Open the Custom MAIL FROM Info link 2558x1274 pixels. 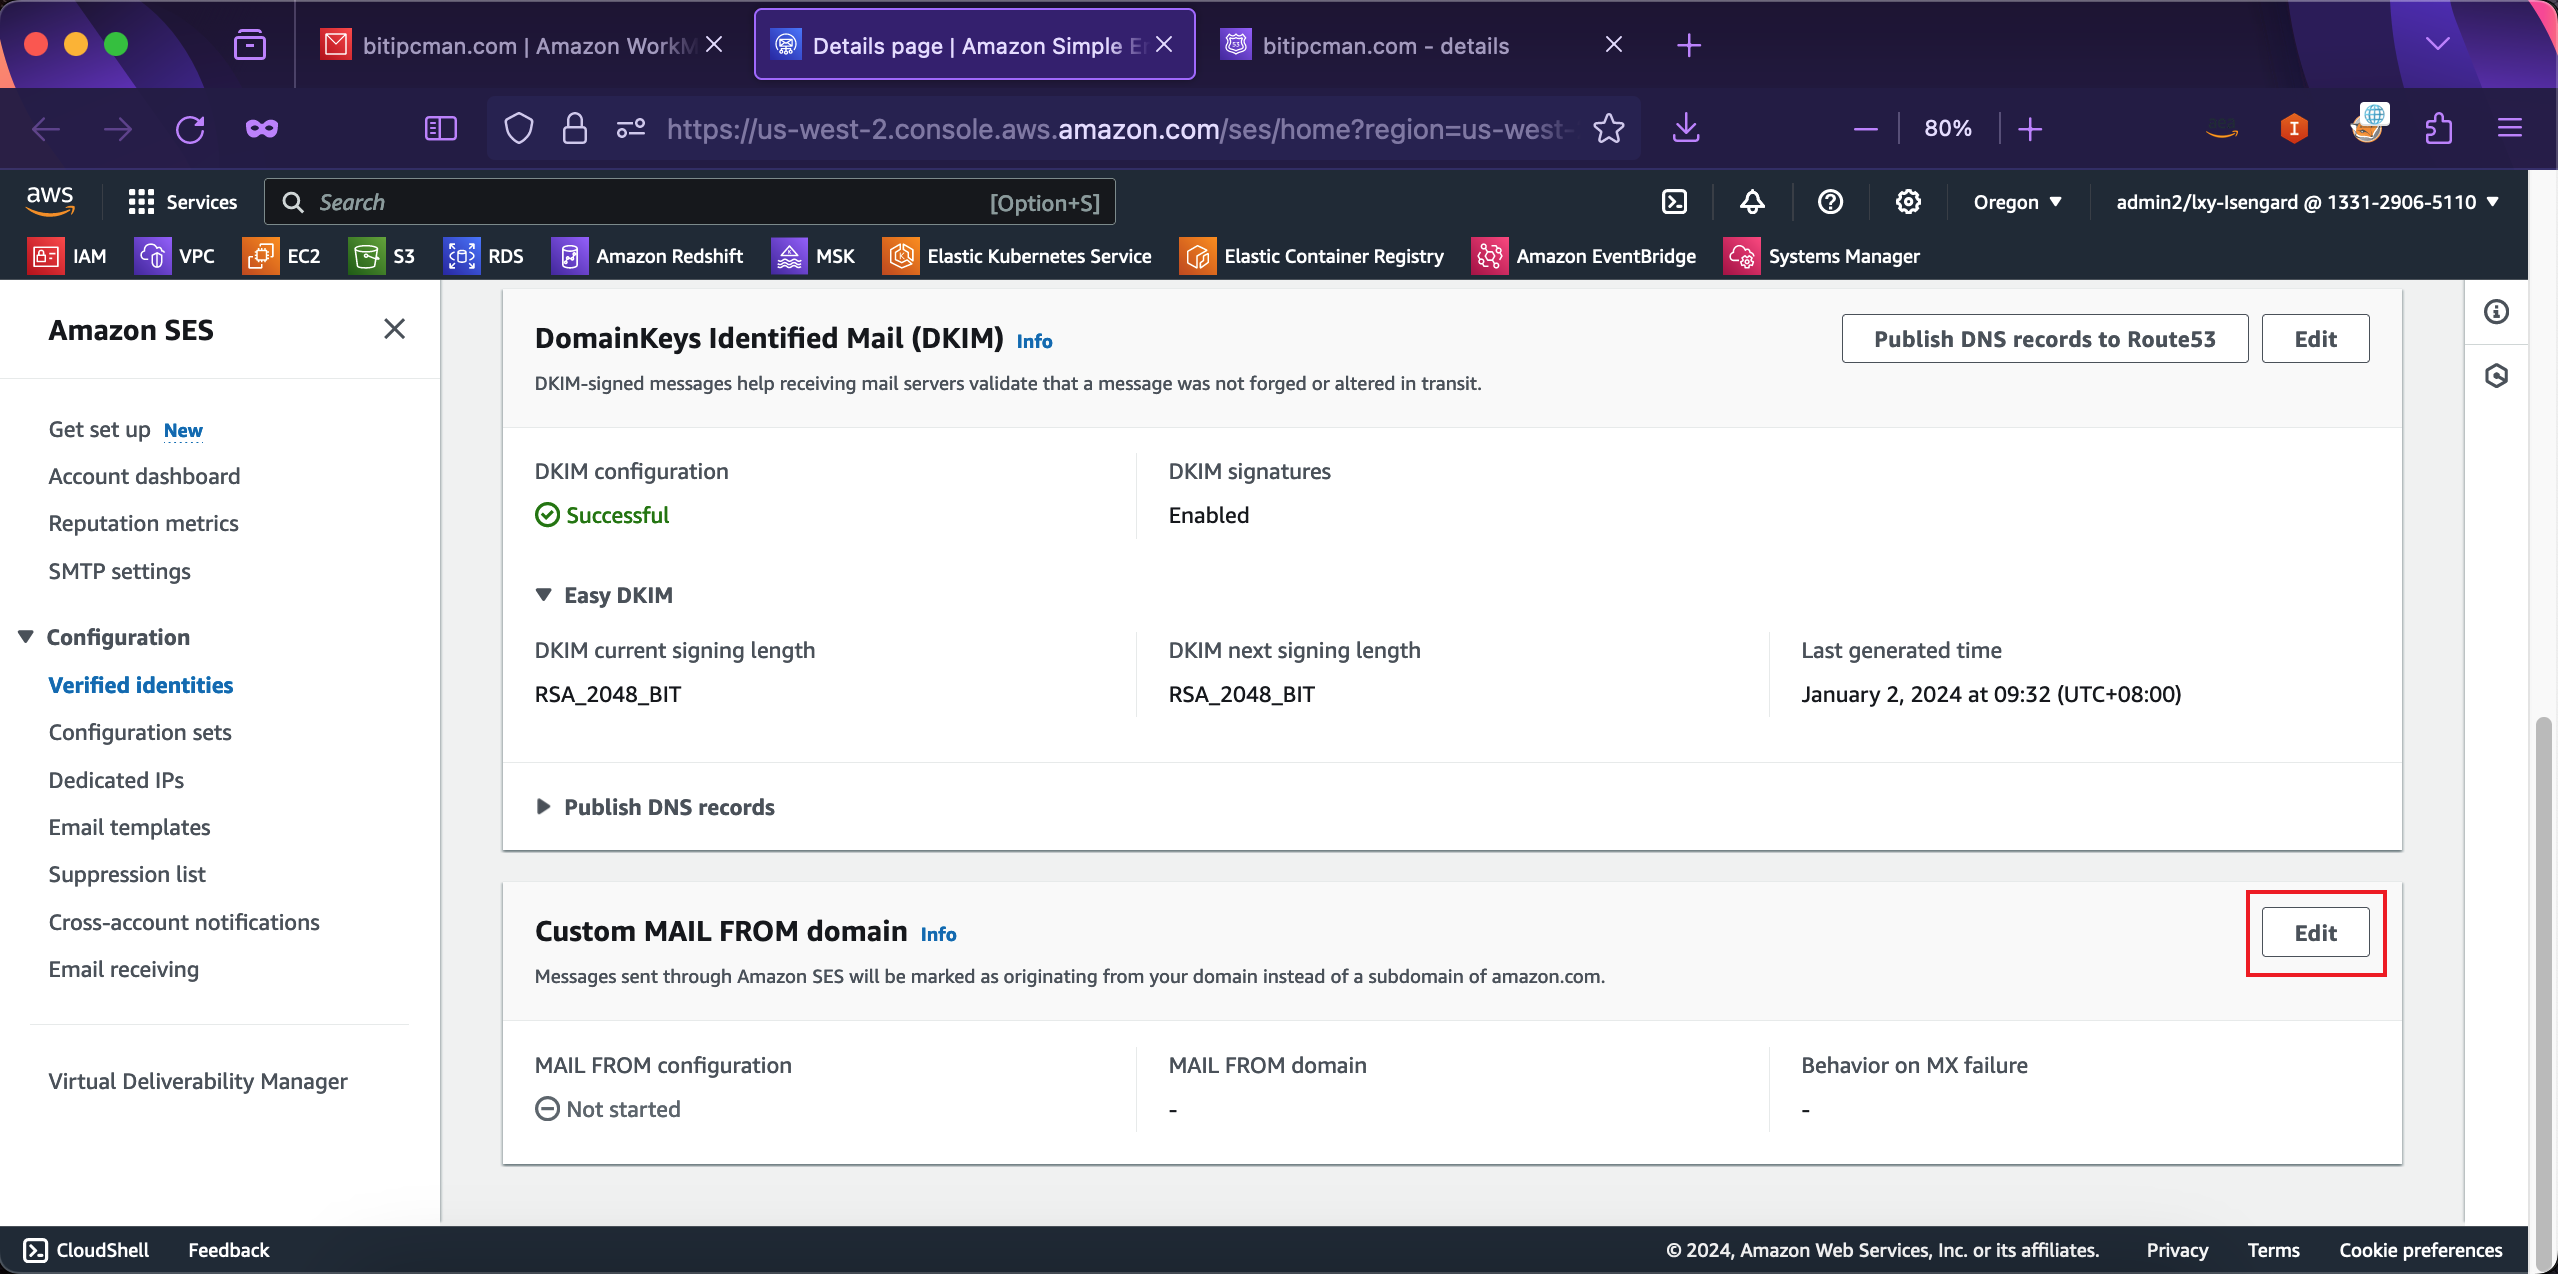(x=938, y=934)
